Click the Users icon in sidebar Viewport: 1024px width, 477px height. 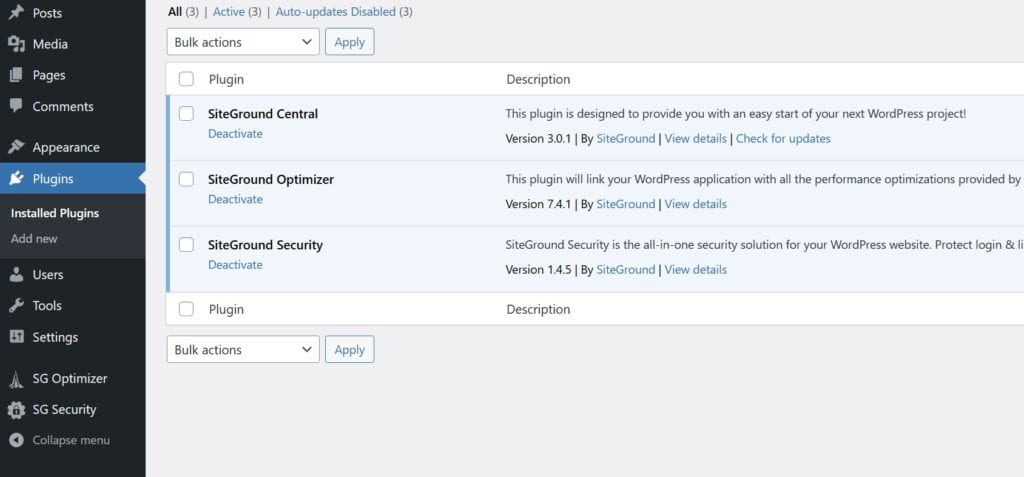click(16, 274)
